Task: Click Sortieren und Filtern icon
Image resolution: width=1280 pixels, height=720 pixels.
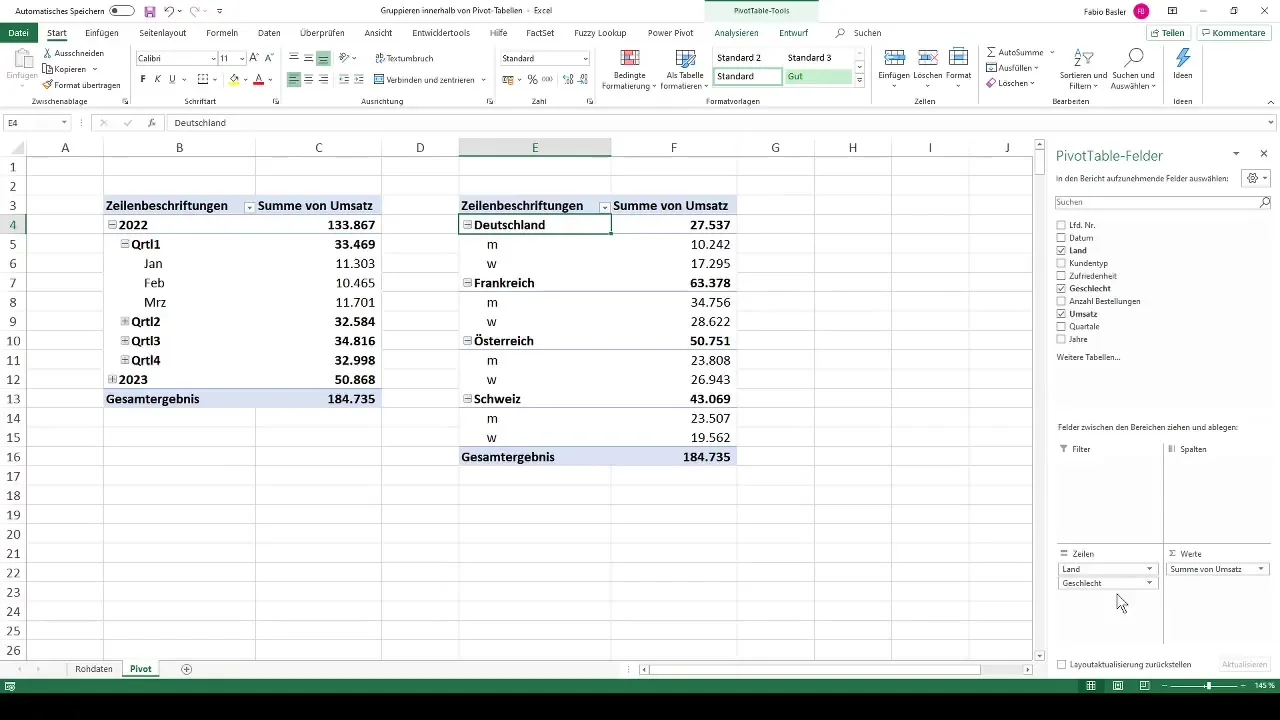Action: tap(1084, 58)
